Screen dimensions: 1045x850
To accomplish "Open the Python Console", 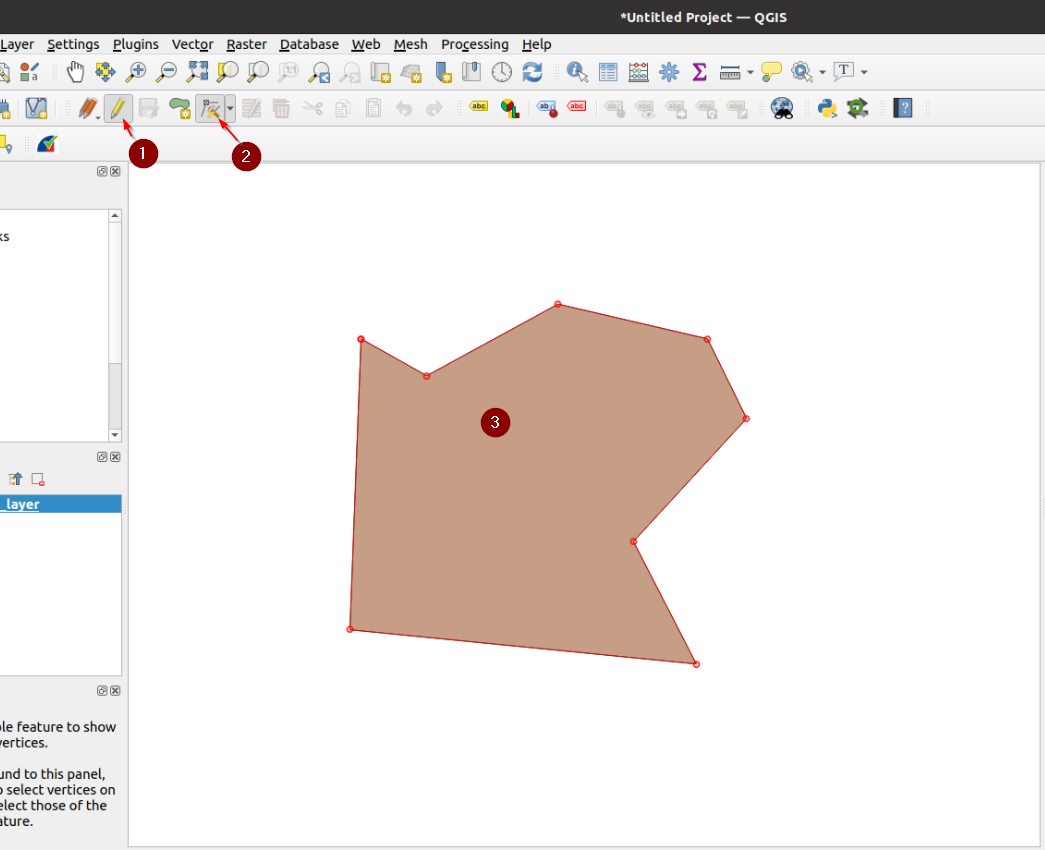I will [x=827, y=108].
